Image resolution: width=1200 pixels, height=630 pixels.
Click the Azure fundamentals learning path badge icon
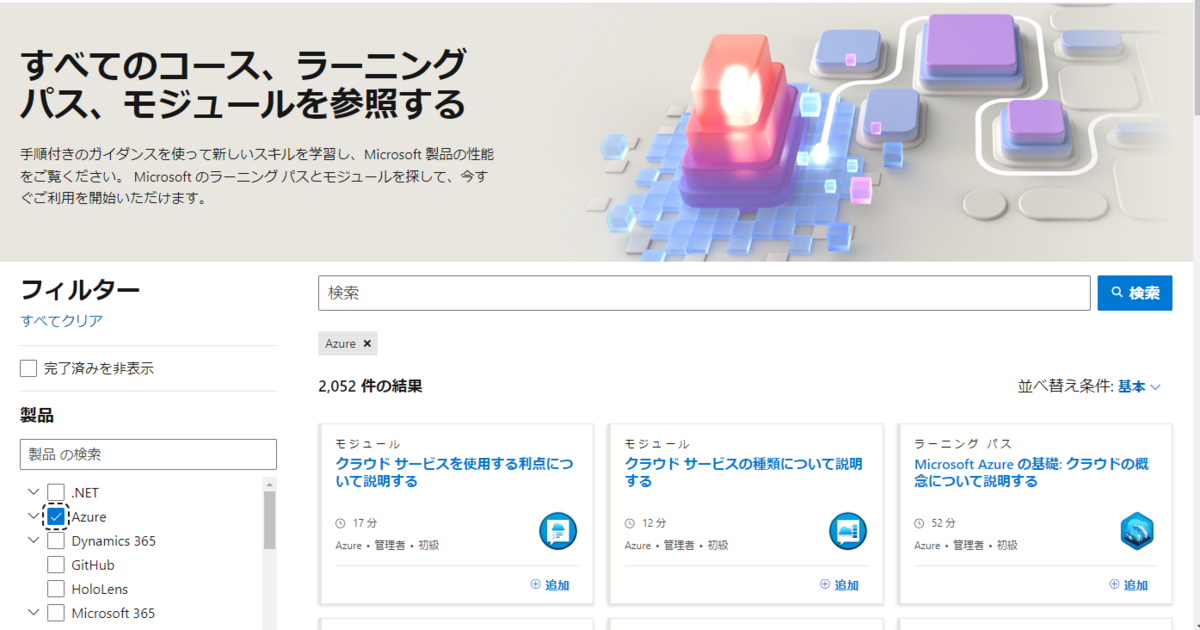pos(1137,531)
